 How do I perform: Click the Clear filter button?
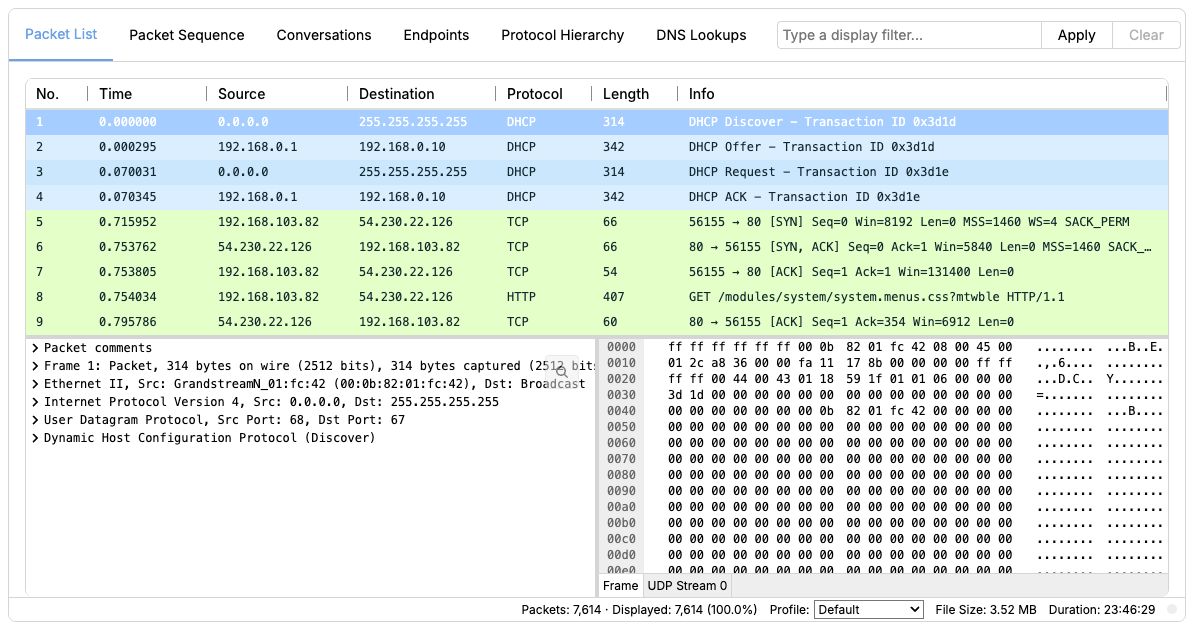click(x=1146, y=35)
